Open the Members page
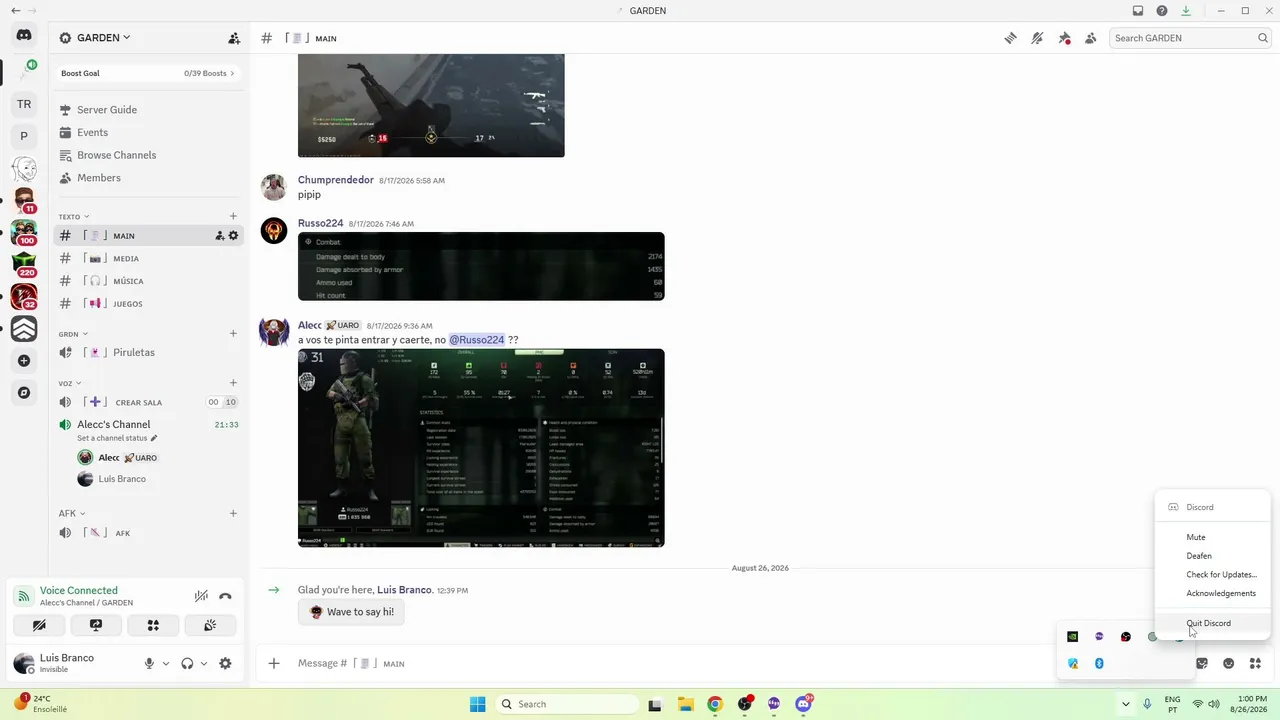This screenshot has height=720, width=1280. pos(148,178)
